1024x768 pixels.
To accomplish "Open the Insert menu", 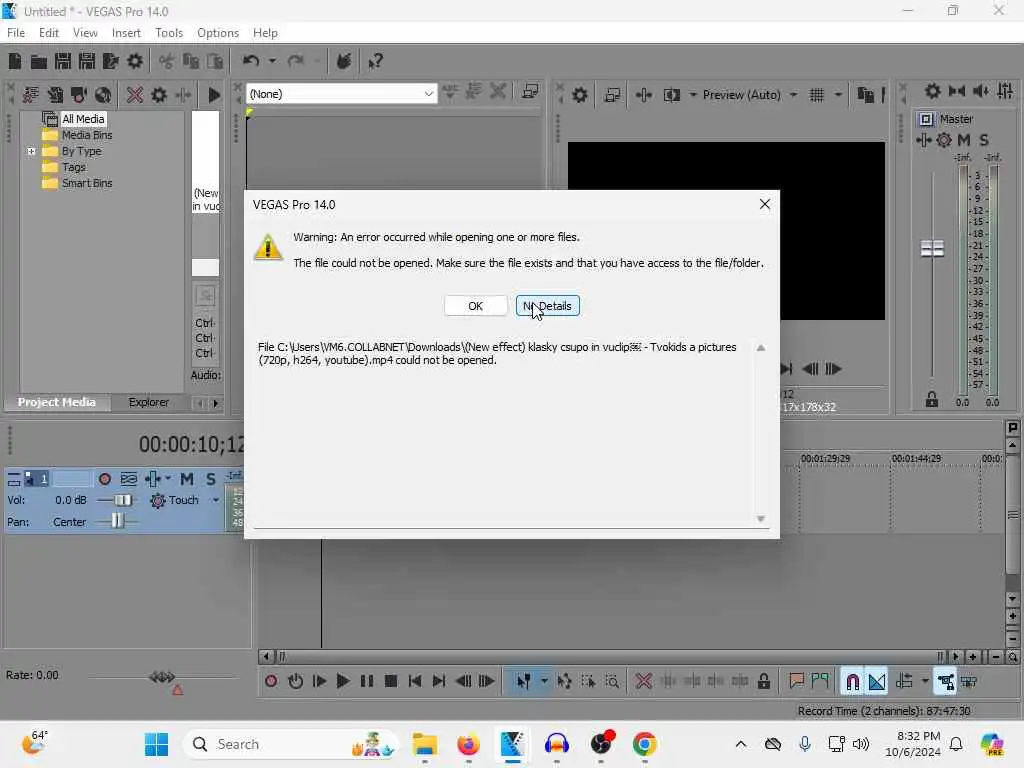I will pyautogui.click(x=126, y=33).
